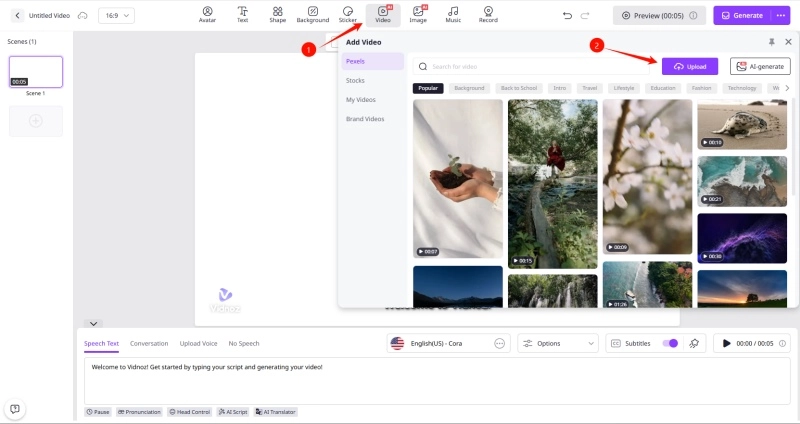Choose the purple wave video 00:30
800x424 pixels.
tap(742, 238)
